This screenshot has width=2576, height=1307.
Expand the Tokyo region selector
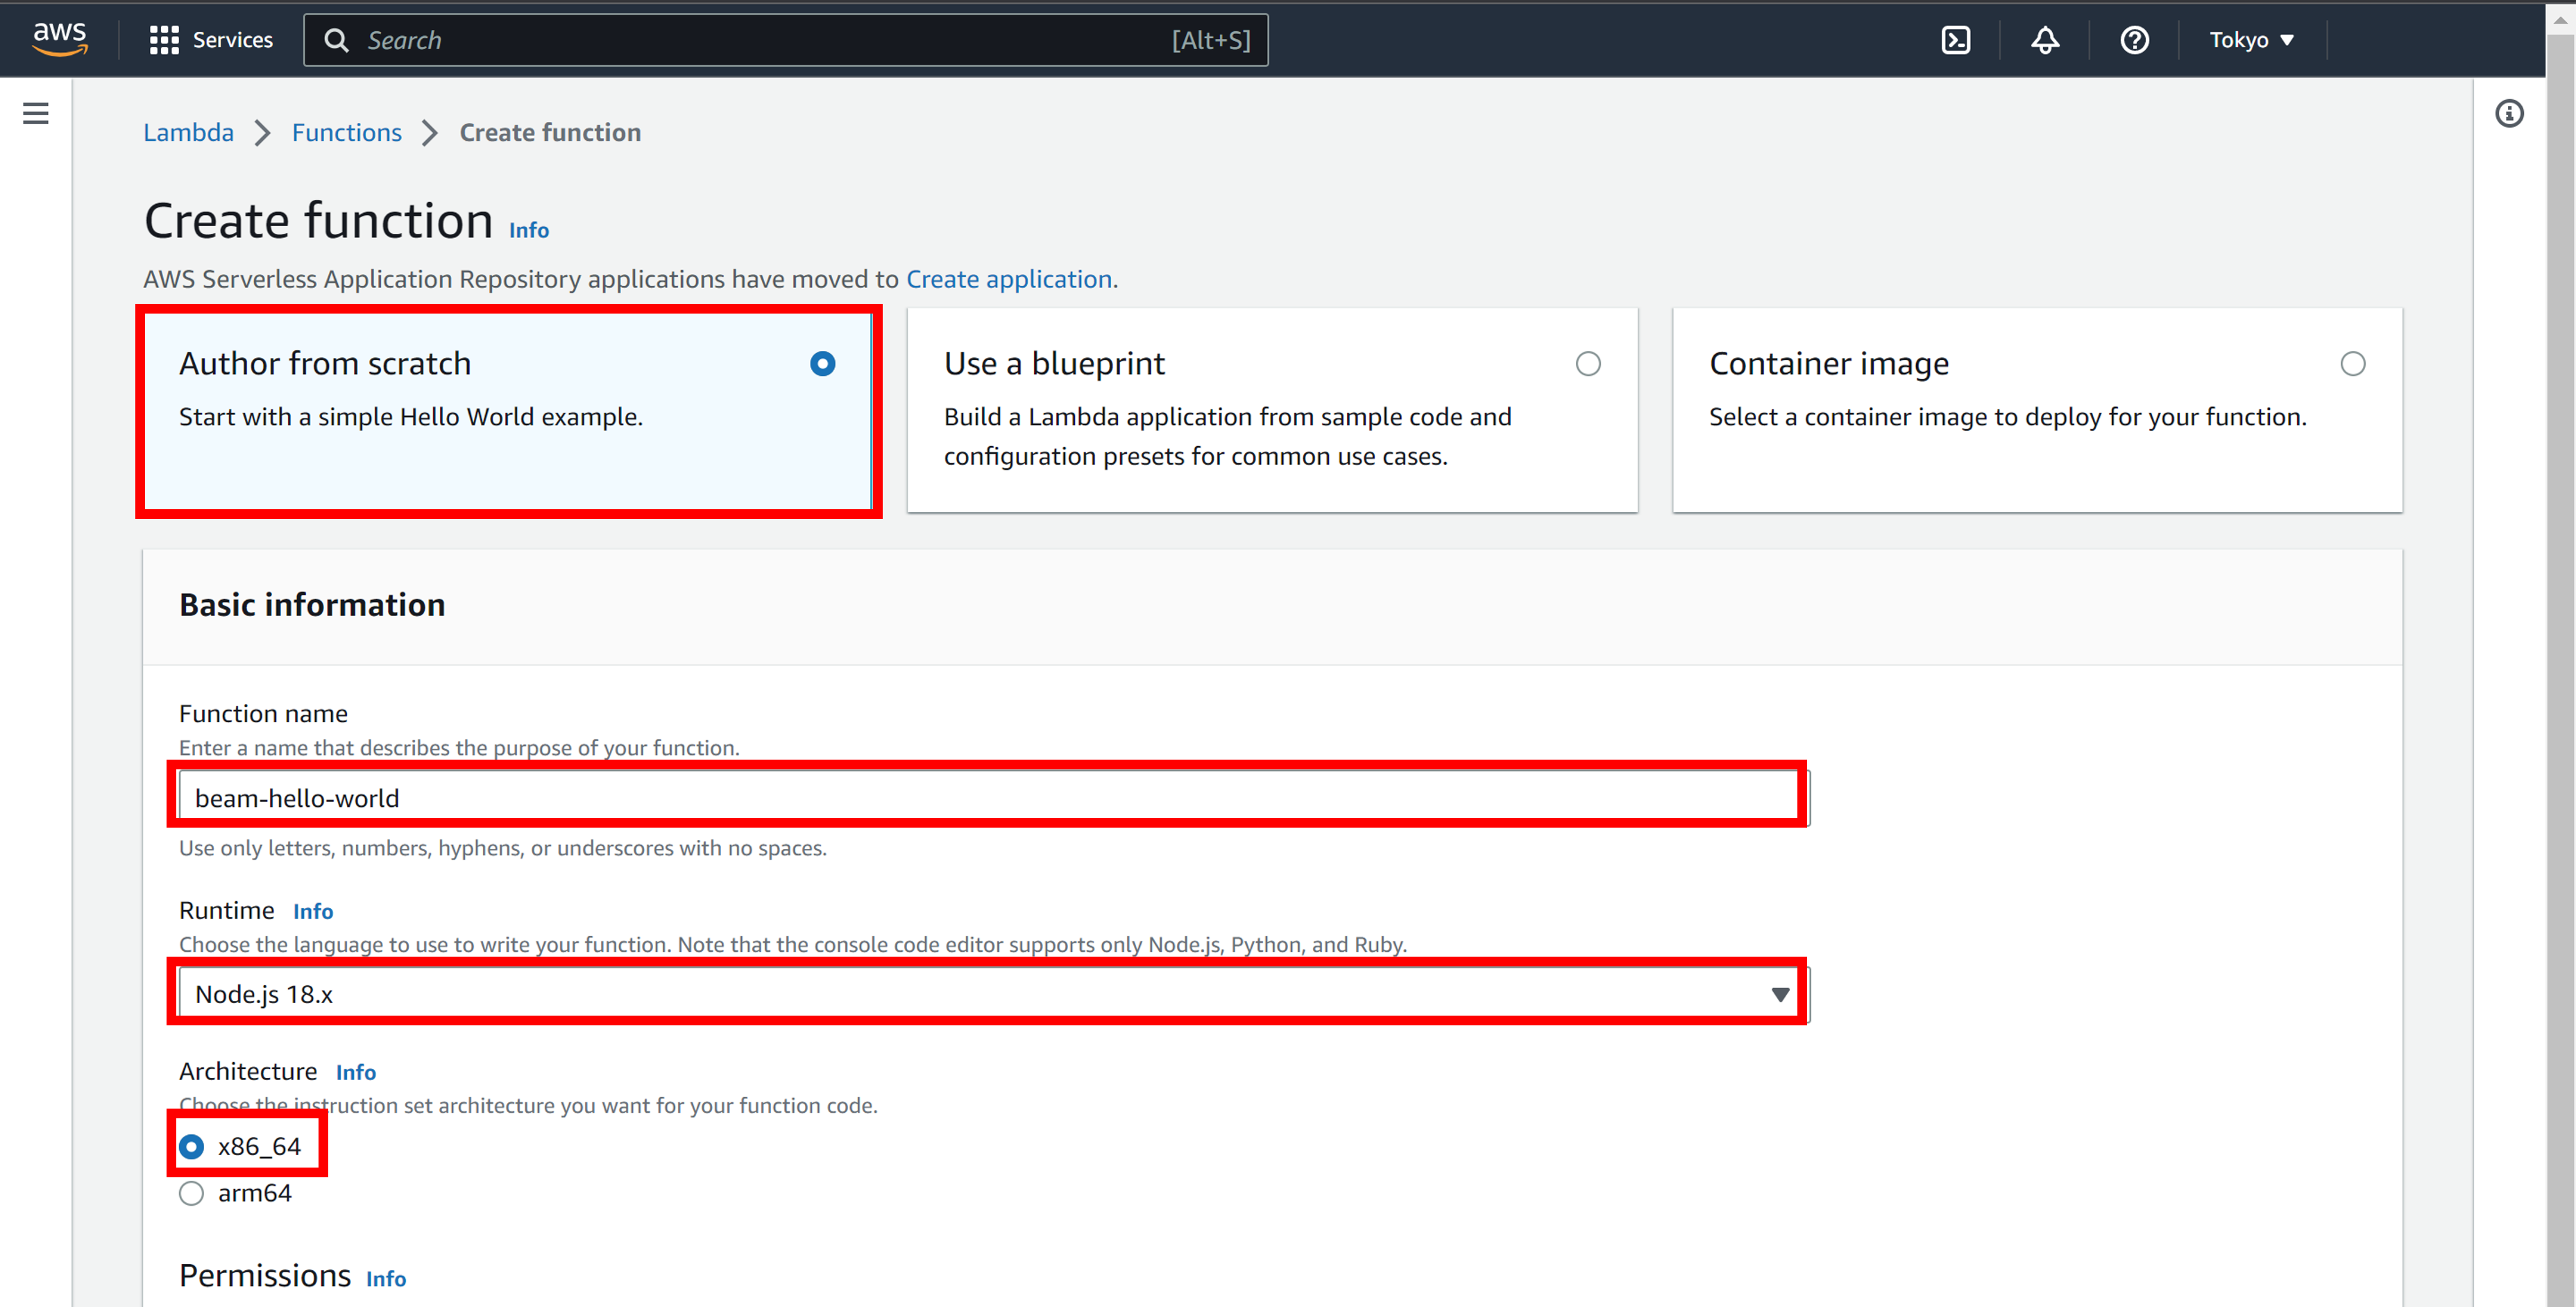(2250, 40)
